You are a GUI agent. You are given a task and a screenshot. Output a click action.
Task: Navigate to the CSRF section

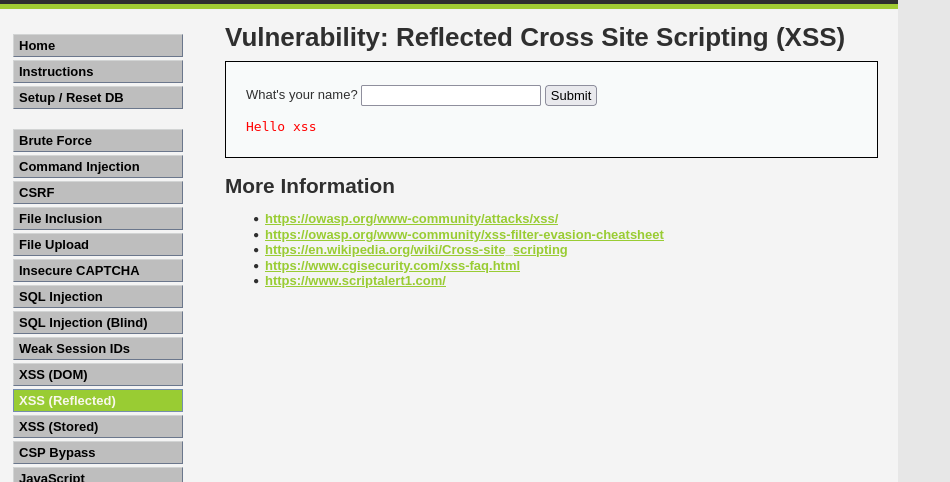(x=97, y=193)
